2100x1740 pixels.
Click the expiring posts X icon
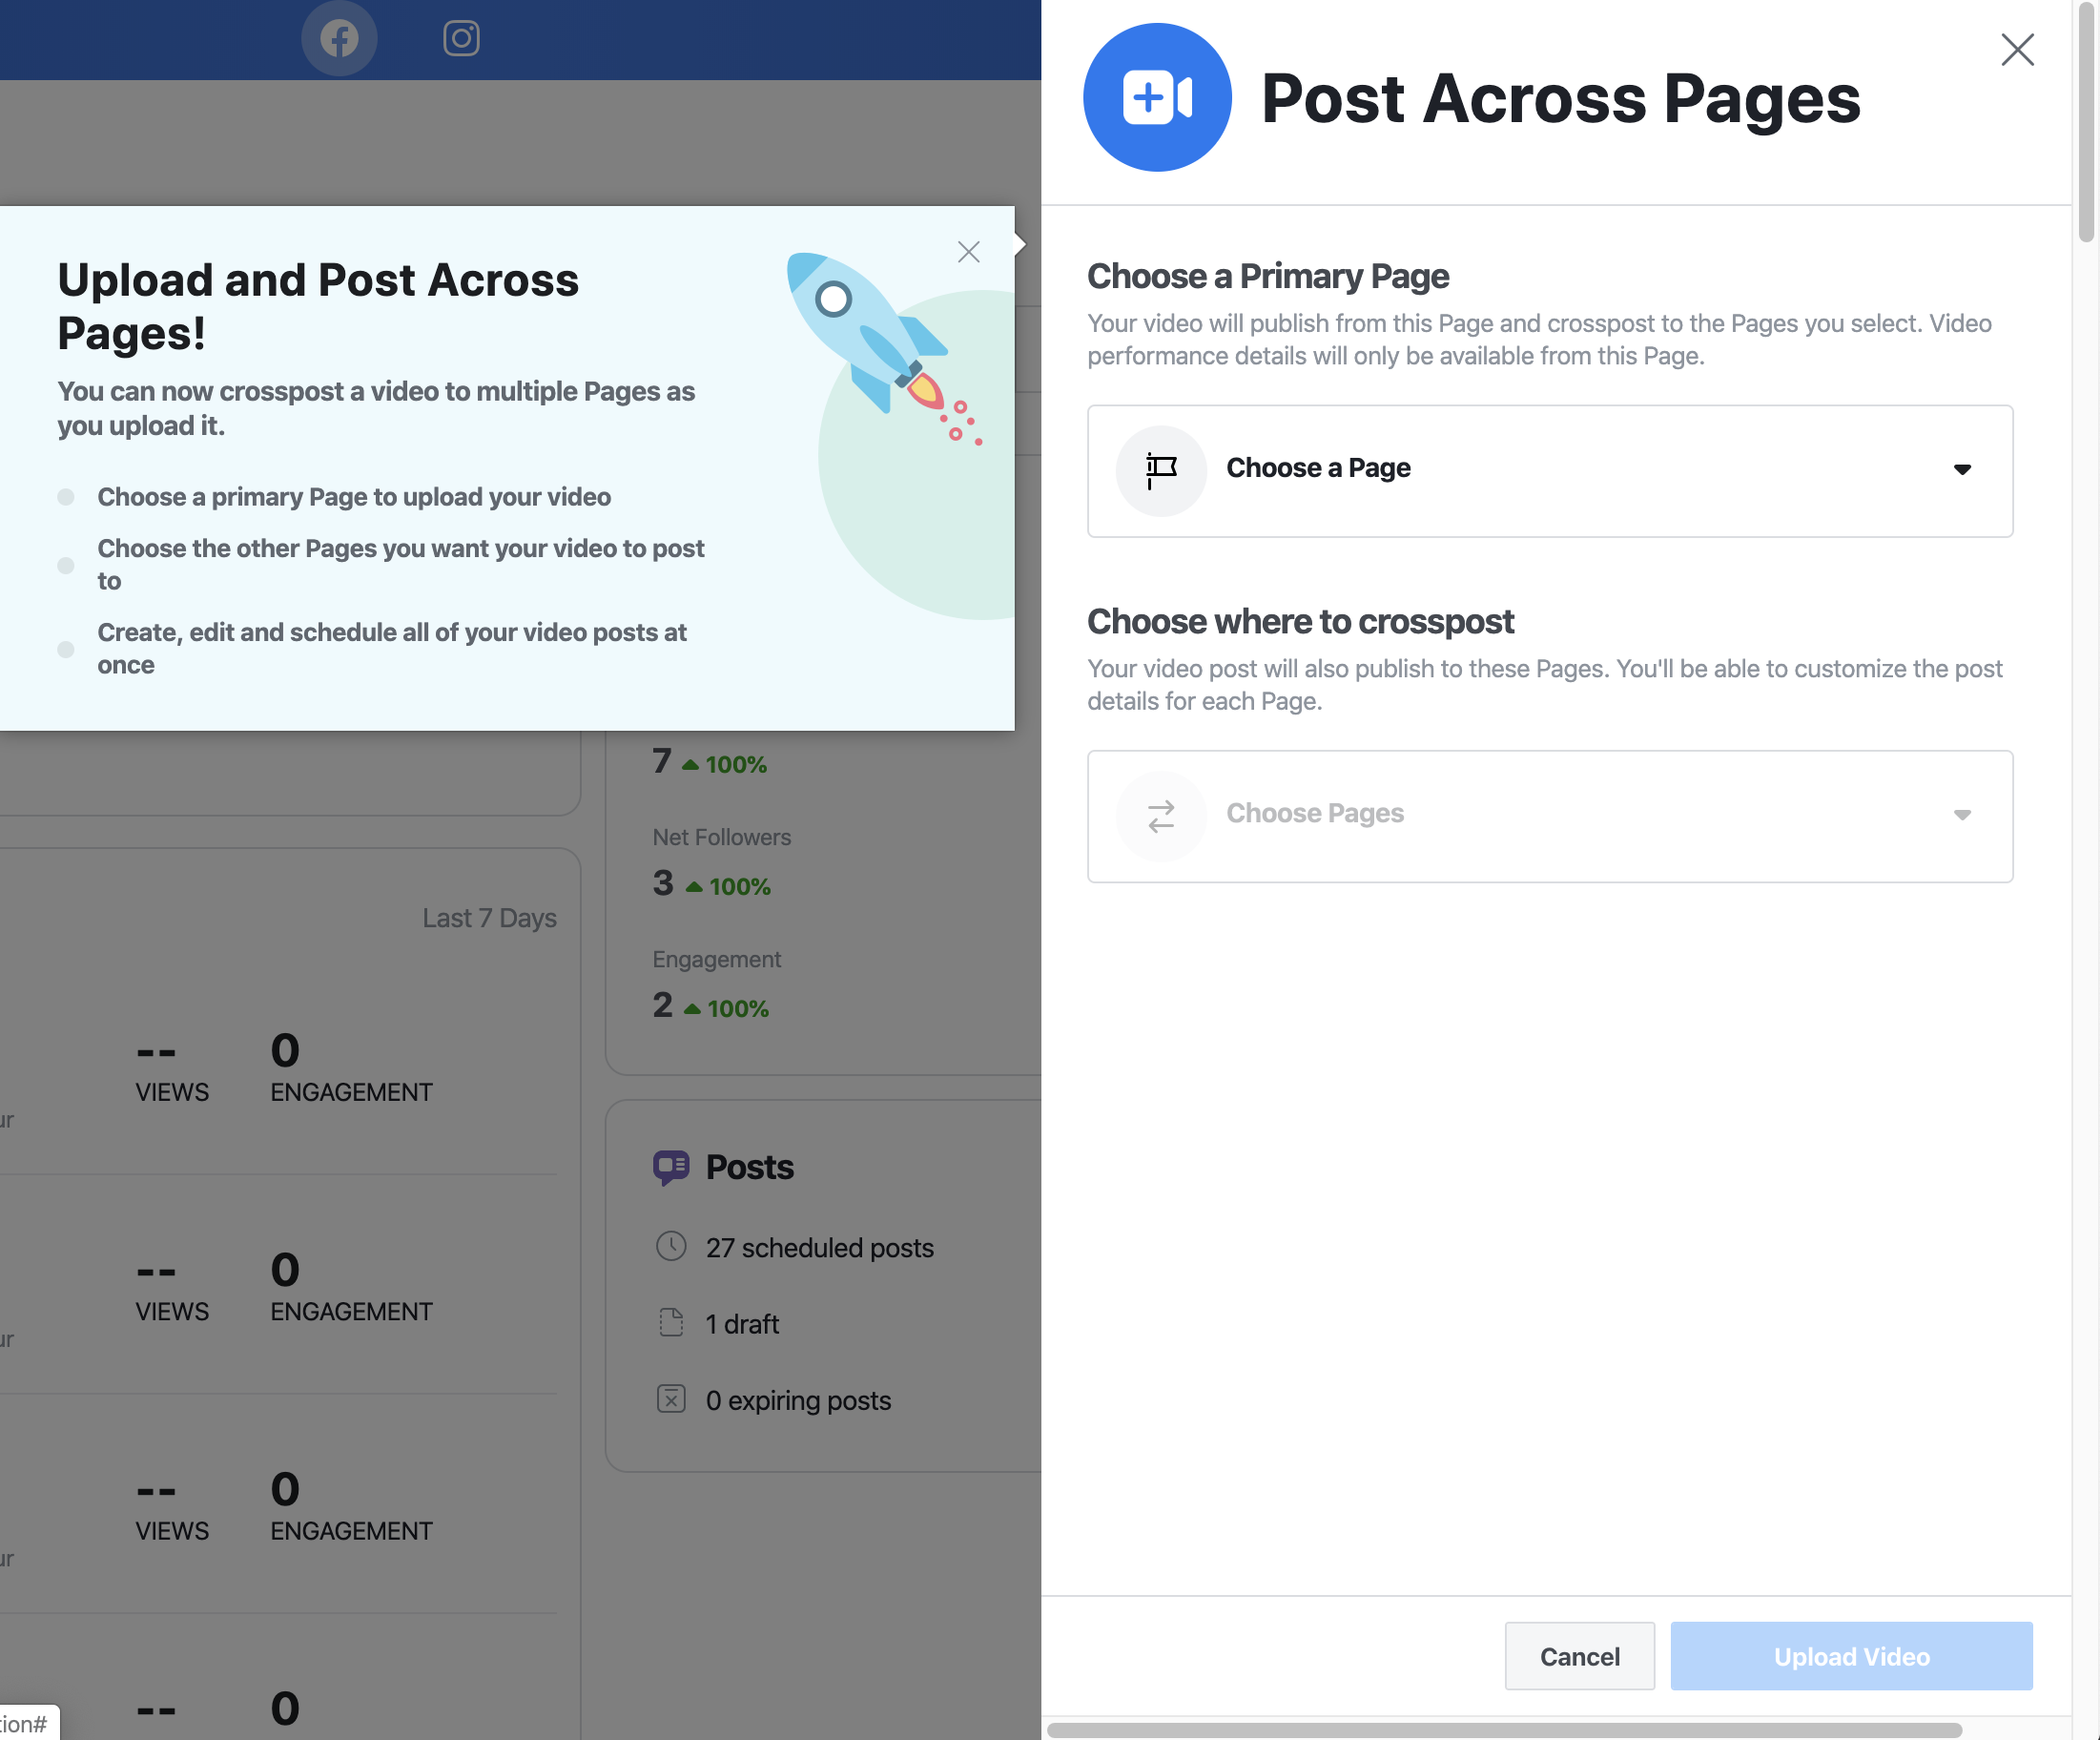pos(669,1397)
